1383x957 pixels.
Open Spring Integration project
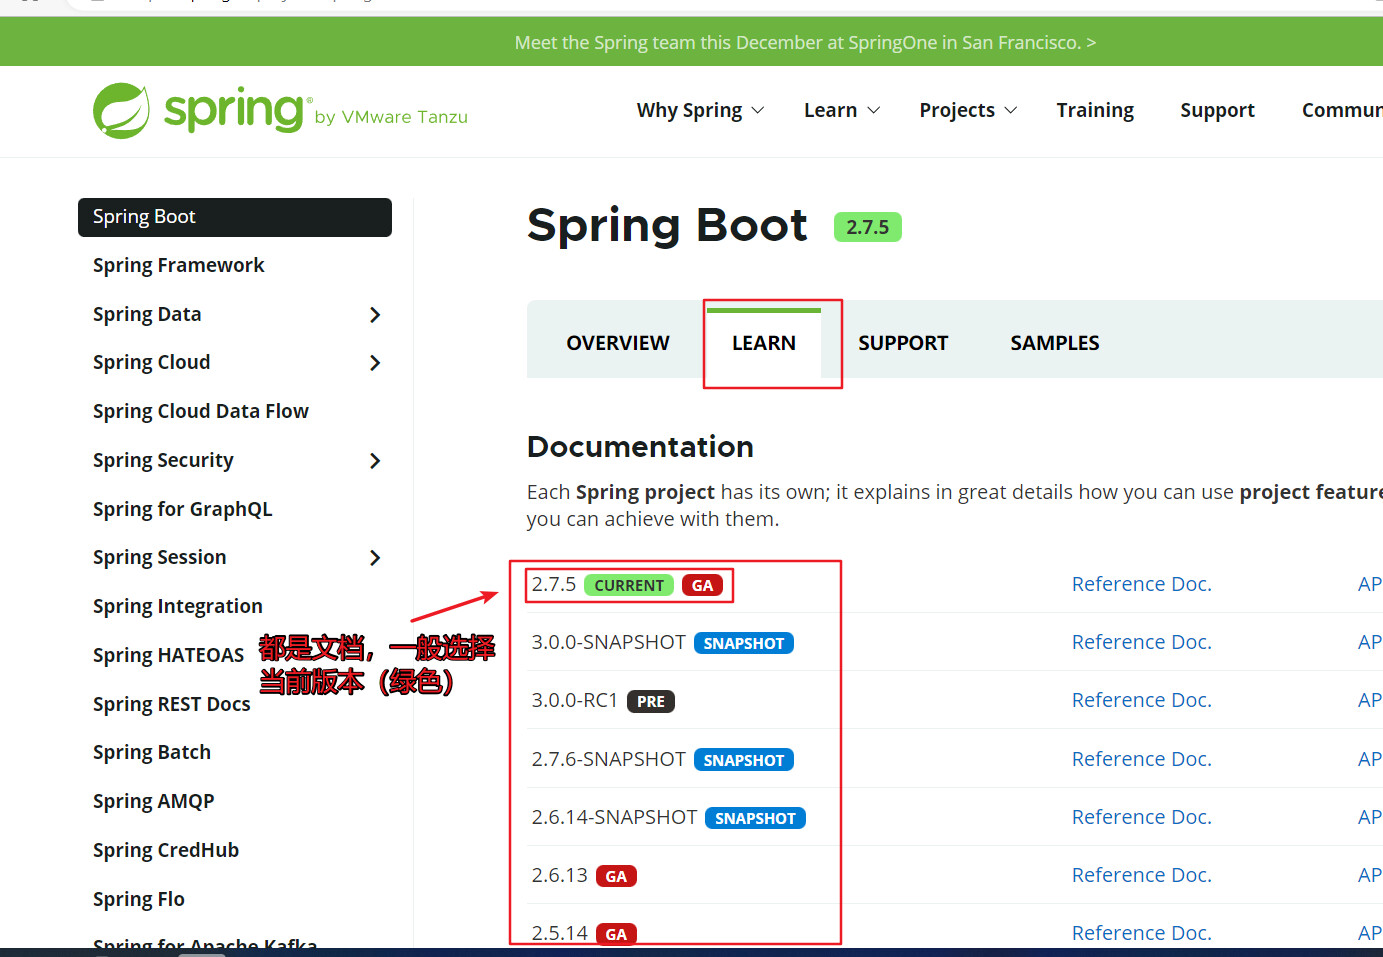click(178, 606)
